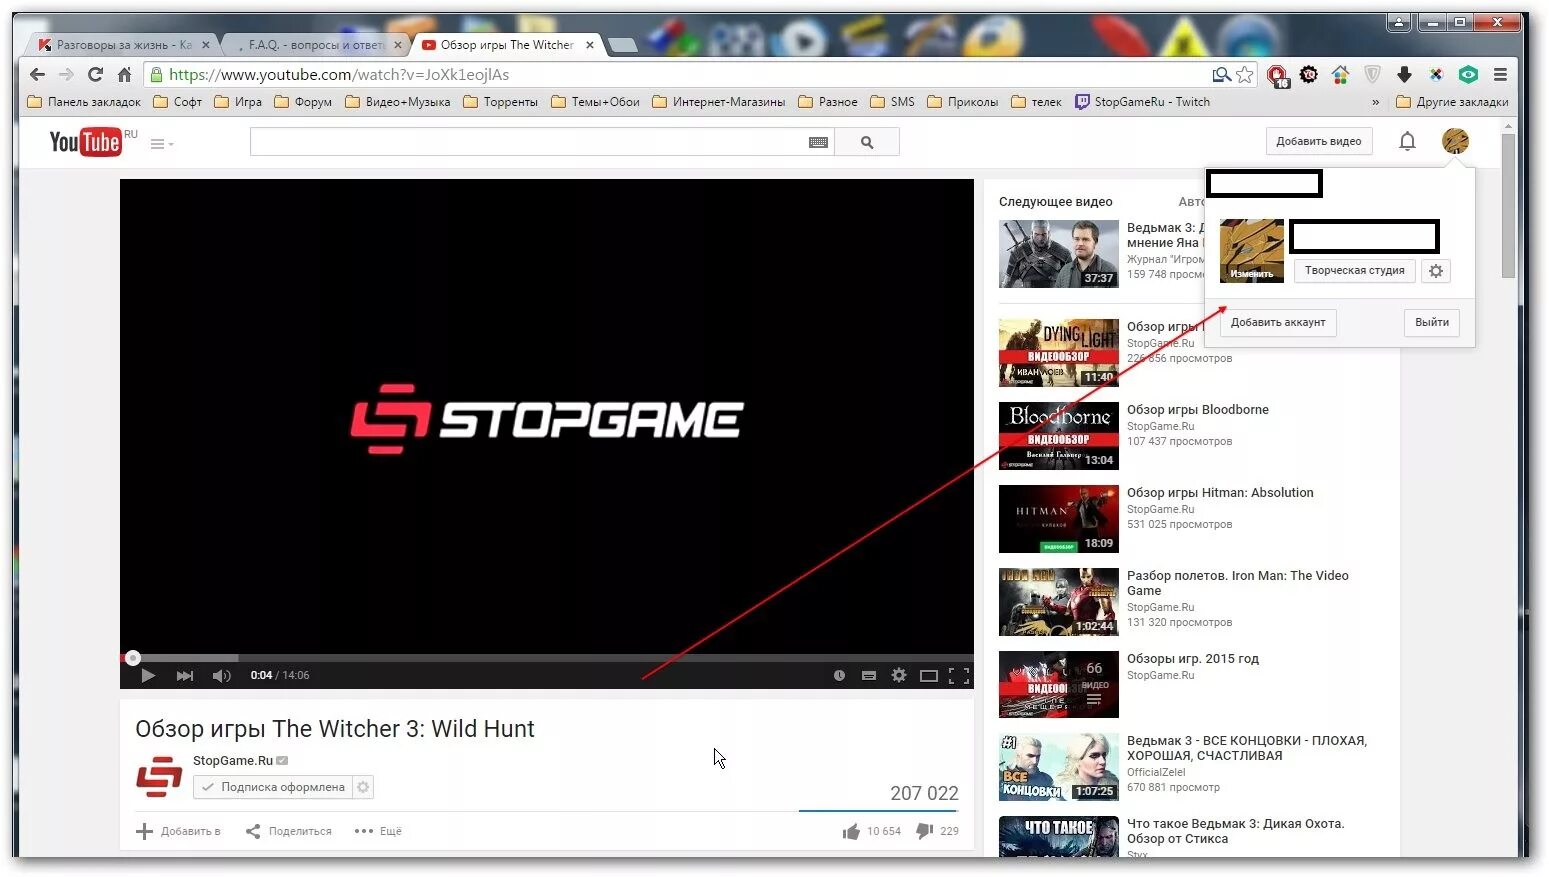Viewport: 1549px width, 877px height.
Task: Go to the browser home page icon
Action: 124,75
